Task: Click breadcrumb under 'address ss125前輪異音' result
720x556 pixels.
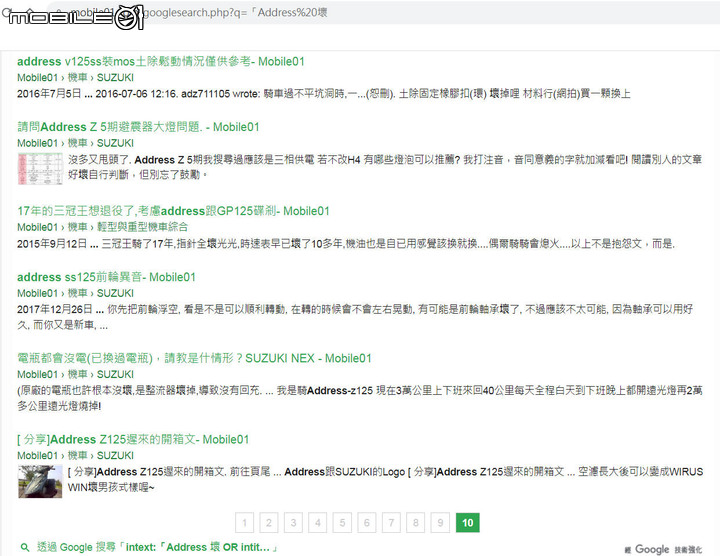Action: pos(75,293)
